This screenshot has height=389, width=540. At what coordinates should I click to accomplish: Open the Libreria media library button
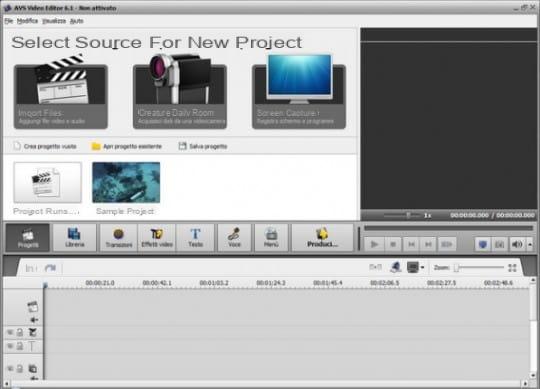coord(74,238)
